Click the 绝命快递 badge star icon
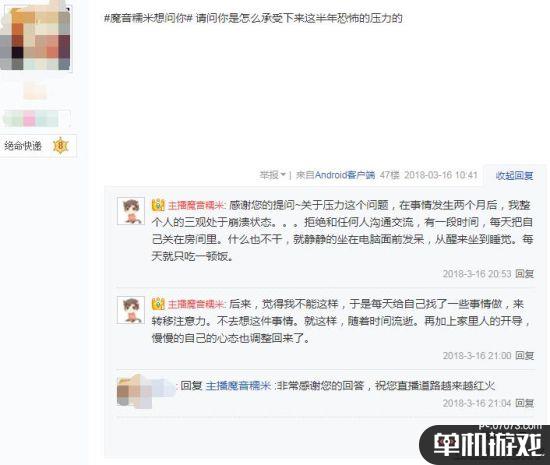Image resolution: width=550 pixels, height=465 pixels. (60, 146)
